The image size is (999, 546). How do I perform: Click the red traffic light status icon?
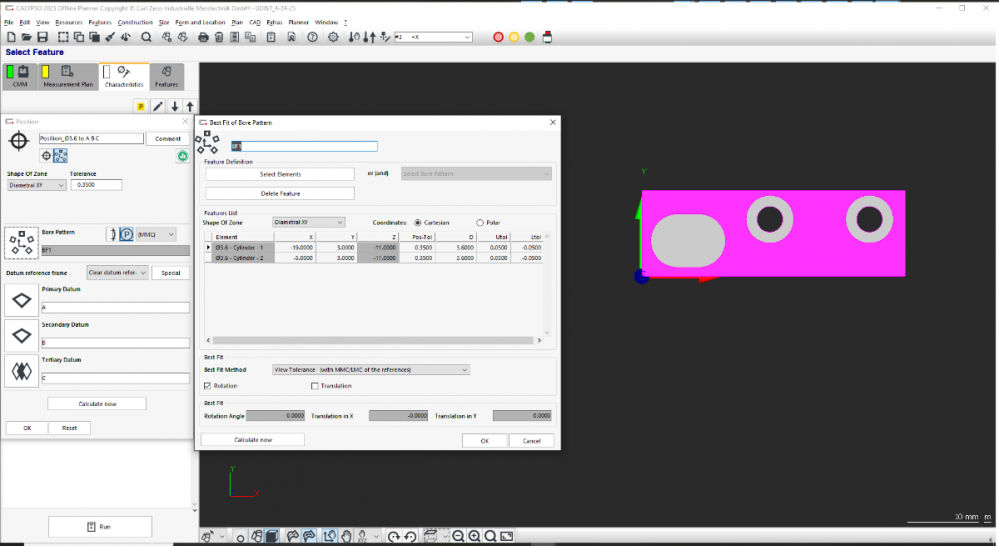pyautogui.click(x=498, y=37)
